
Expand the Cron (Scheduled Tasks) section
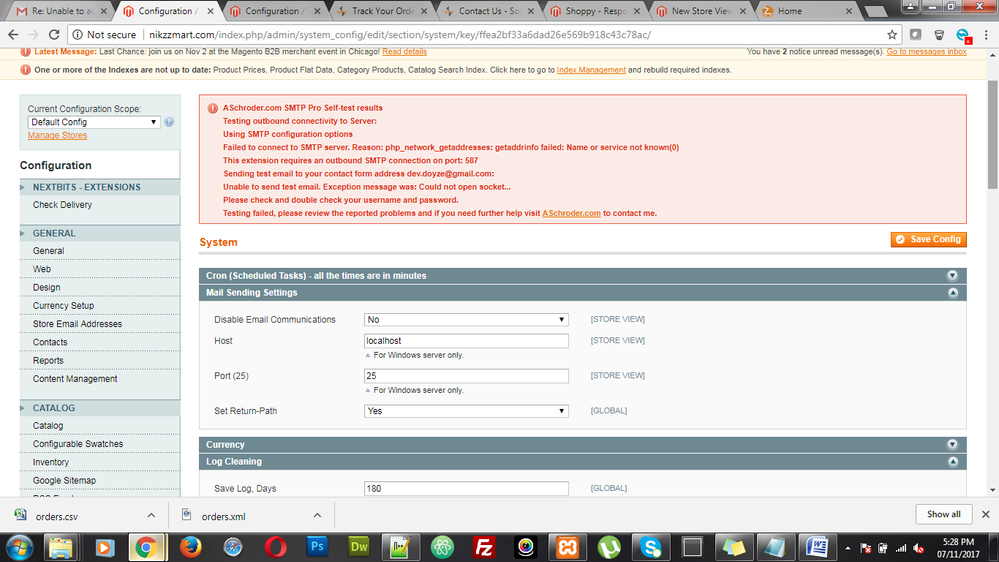(x=952, y=275)
